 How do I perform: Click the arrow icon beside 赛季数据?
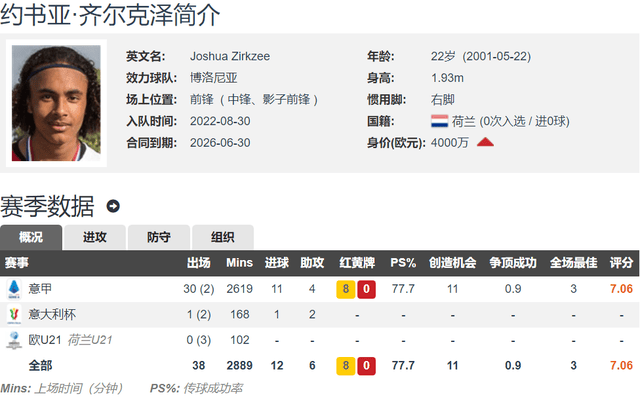tap(113, 206)
